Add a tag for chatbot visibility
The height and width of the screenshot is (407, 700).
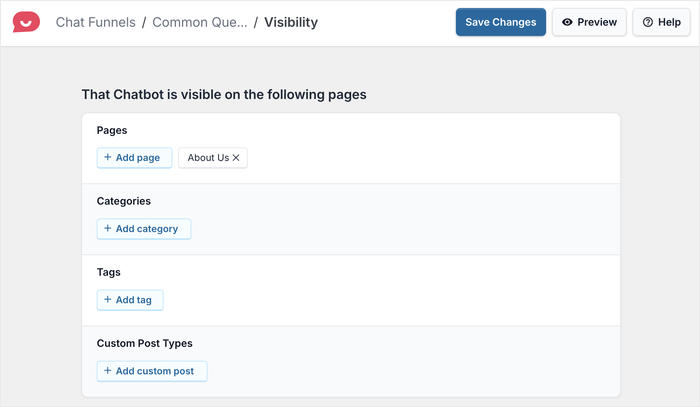(x=130, y=300)
